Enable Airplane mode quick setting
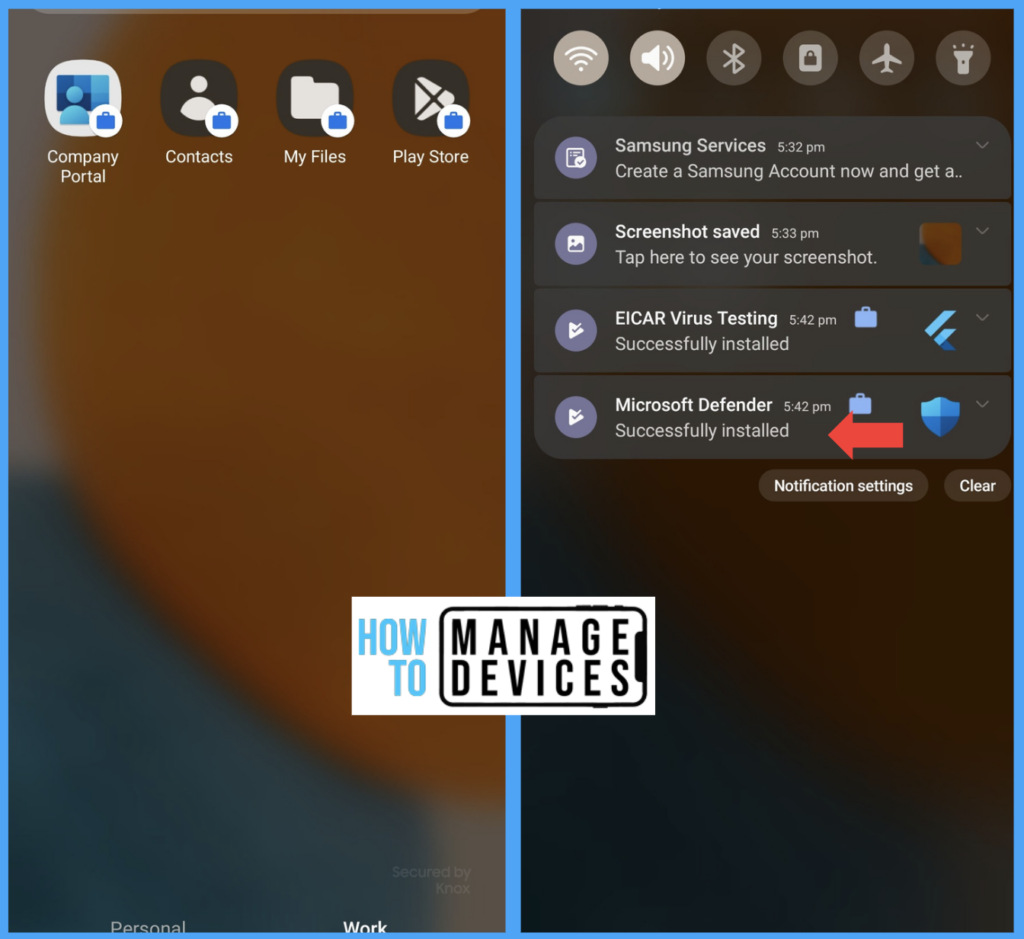 (x=886, y=58)
